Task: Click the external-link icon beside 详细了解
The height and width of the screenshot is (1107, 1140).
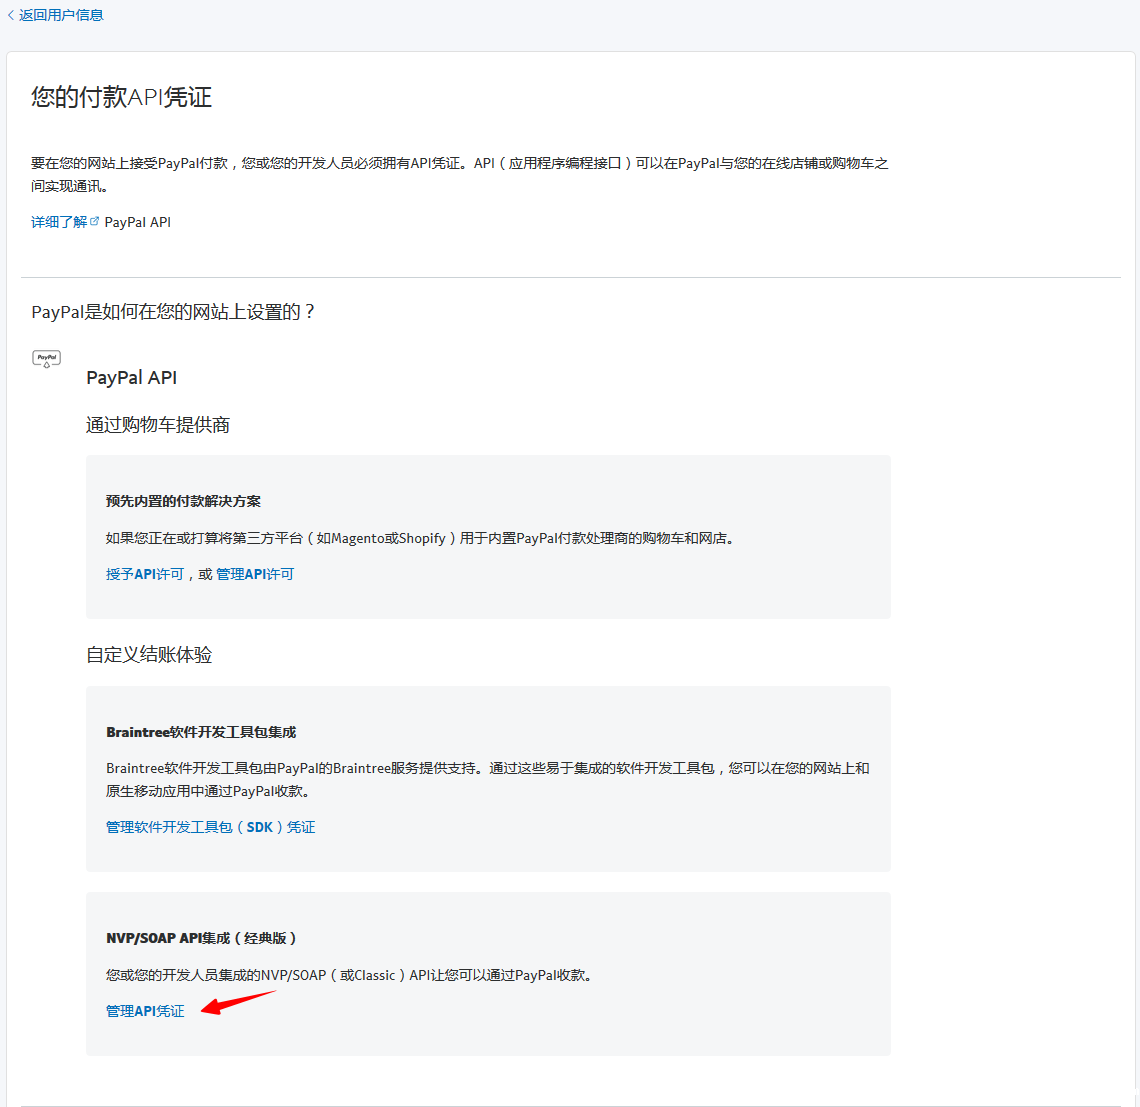Action: click(x=95, y=221)
